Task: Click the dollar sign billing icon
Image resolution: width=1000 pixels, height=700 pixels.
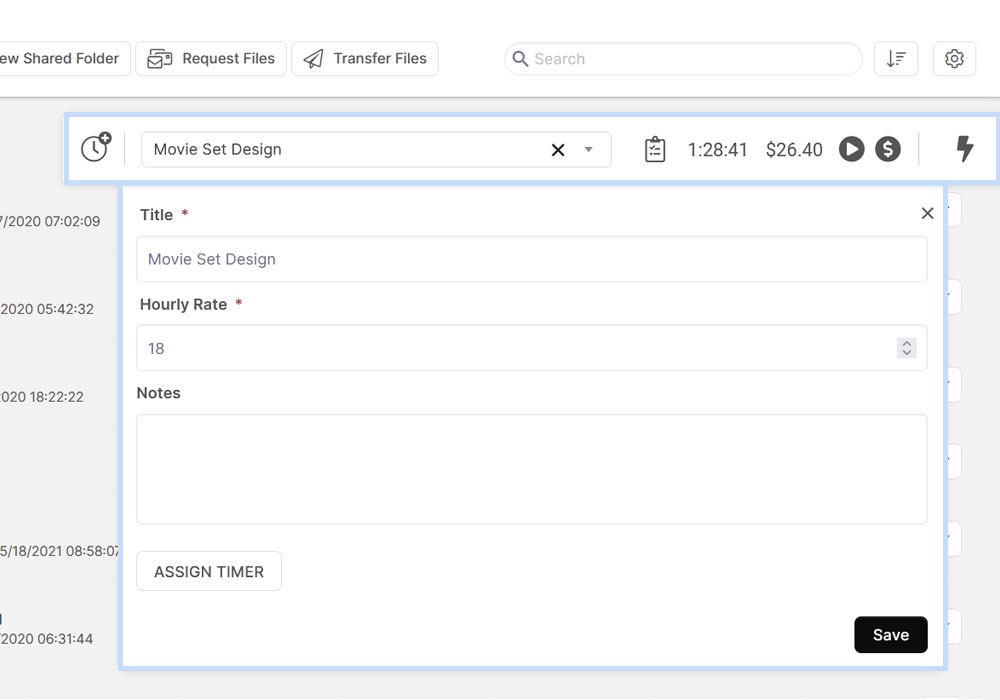Action: pyautogui.click(x=887, y=149)
